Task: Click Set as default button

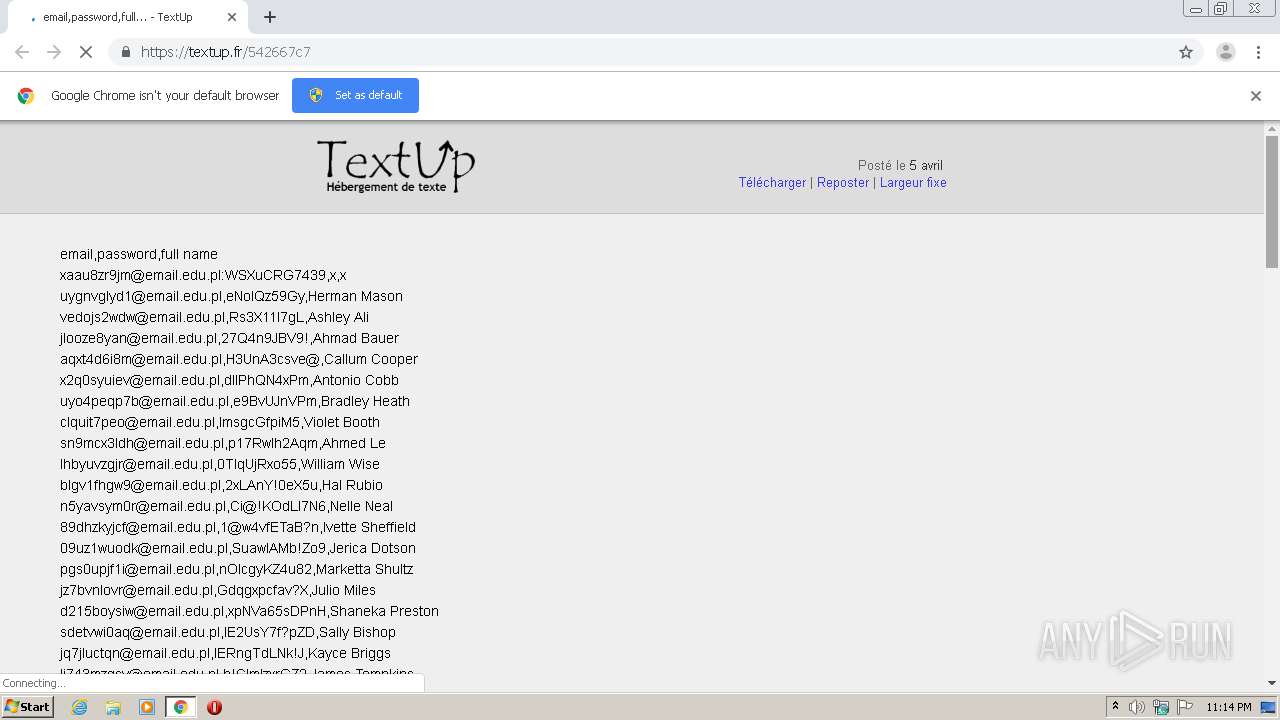Action: point(355,95)
